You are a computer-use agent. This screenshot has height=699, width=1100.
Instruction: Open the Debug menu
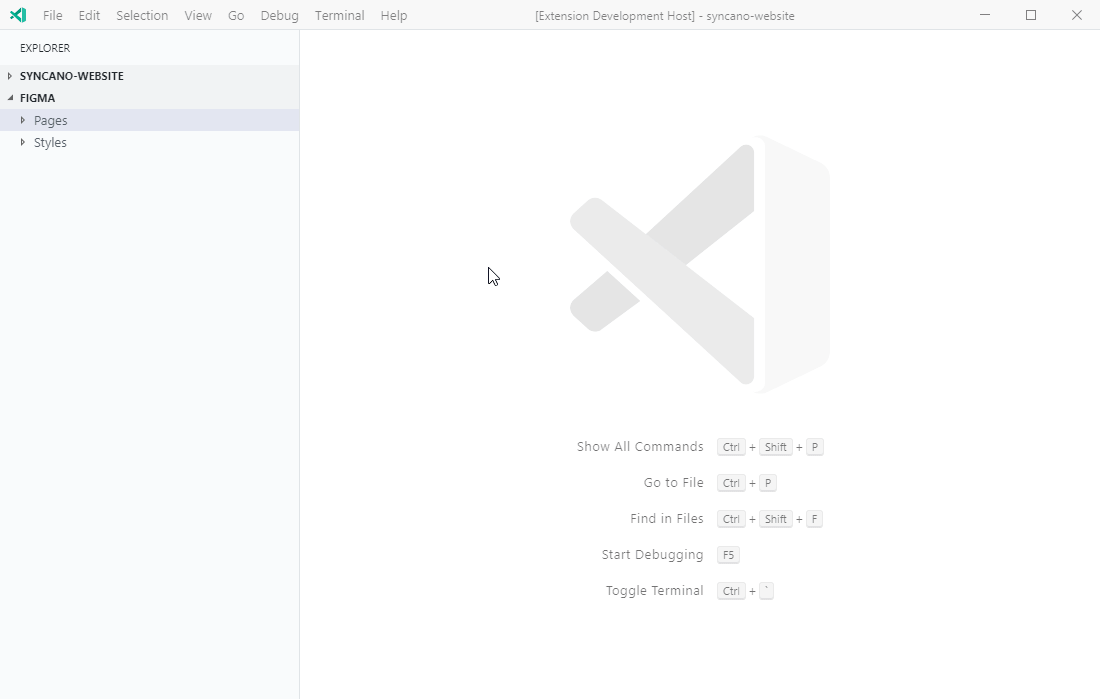coord(278,15)
